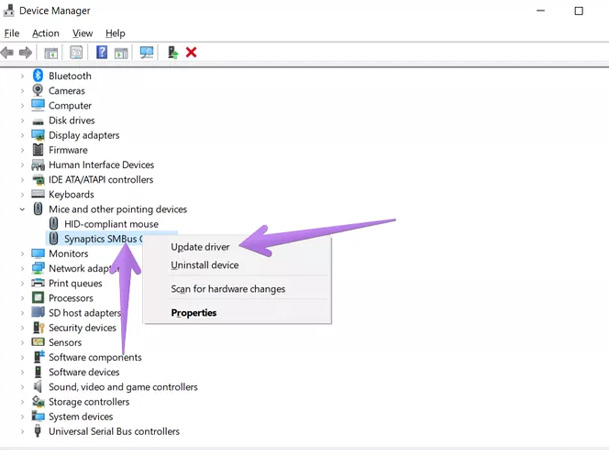Click the Back arrow in toolbar
The image size is (609, 450).
[8, 52]
